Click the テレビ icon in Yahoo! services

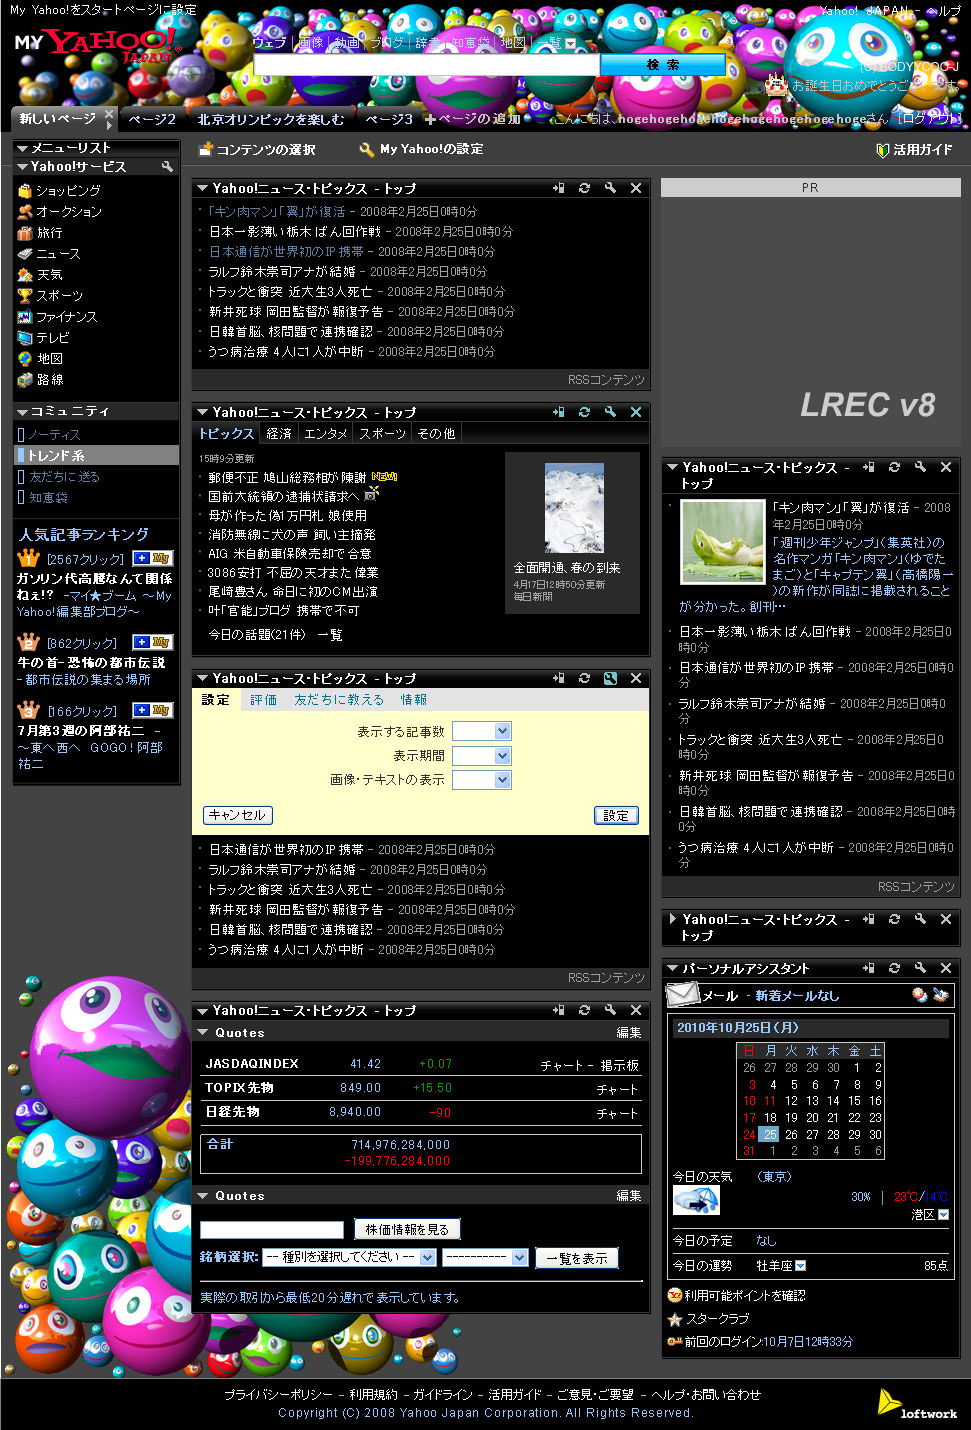[x=25, y=337]
